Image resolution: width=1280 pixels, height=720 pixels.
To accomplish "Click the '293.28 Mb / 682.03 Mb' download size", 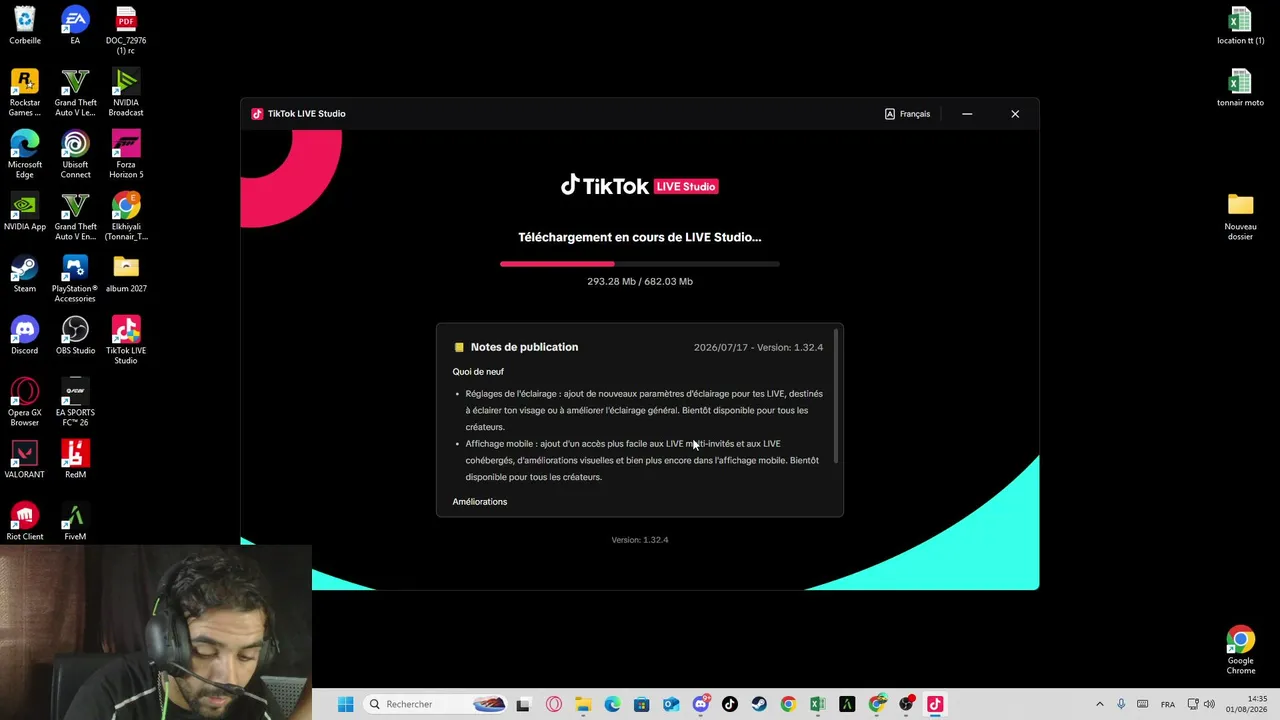I will click(640, 282).
